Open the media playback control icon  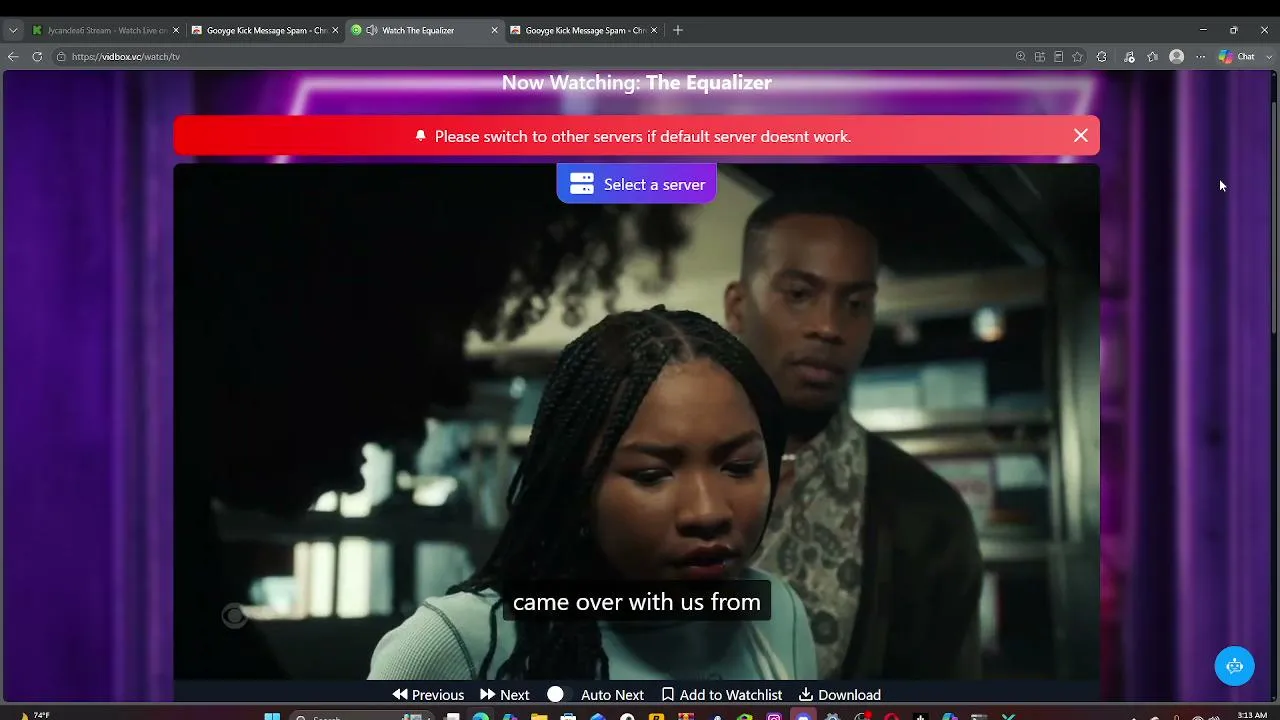pyautogui.click(x=1129, y=57)
